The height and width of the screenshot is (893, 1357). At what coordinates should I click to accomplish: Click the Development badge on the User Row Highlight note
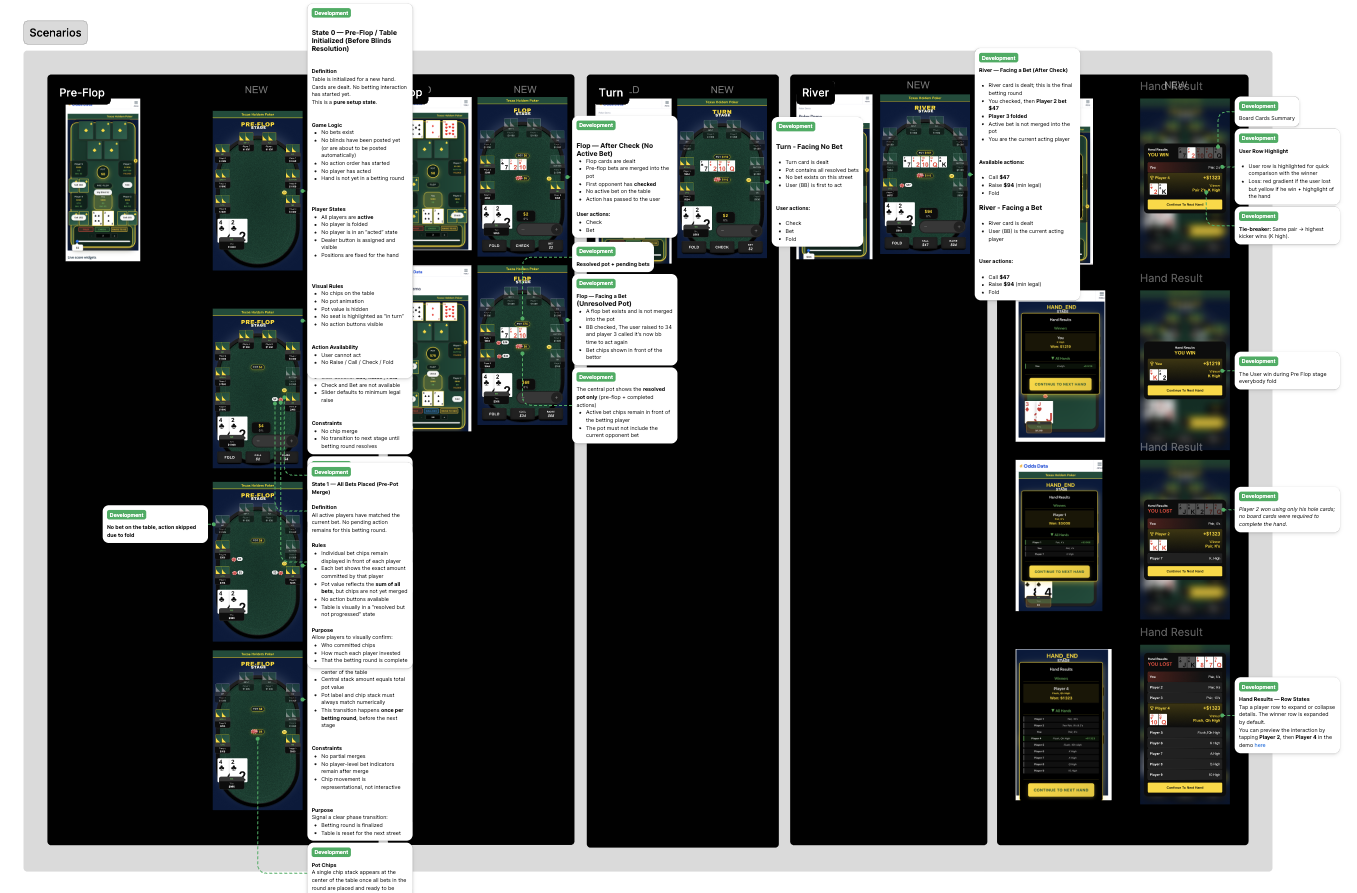(1260, 138)
